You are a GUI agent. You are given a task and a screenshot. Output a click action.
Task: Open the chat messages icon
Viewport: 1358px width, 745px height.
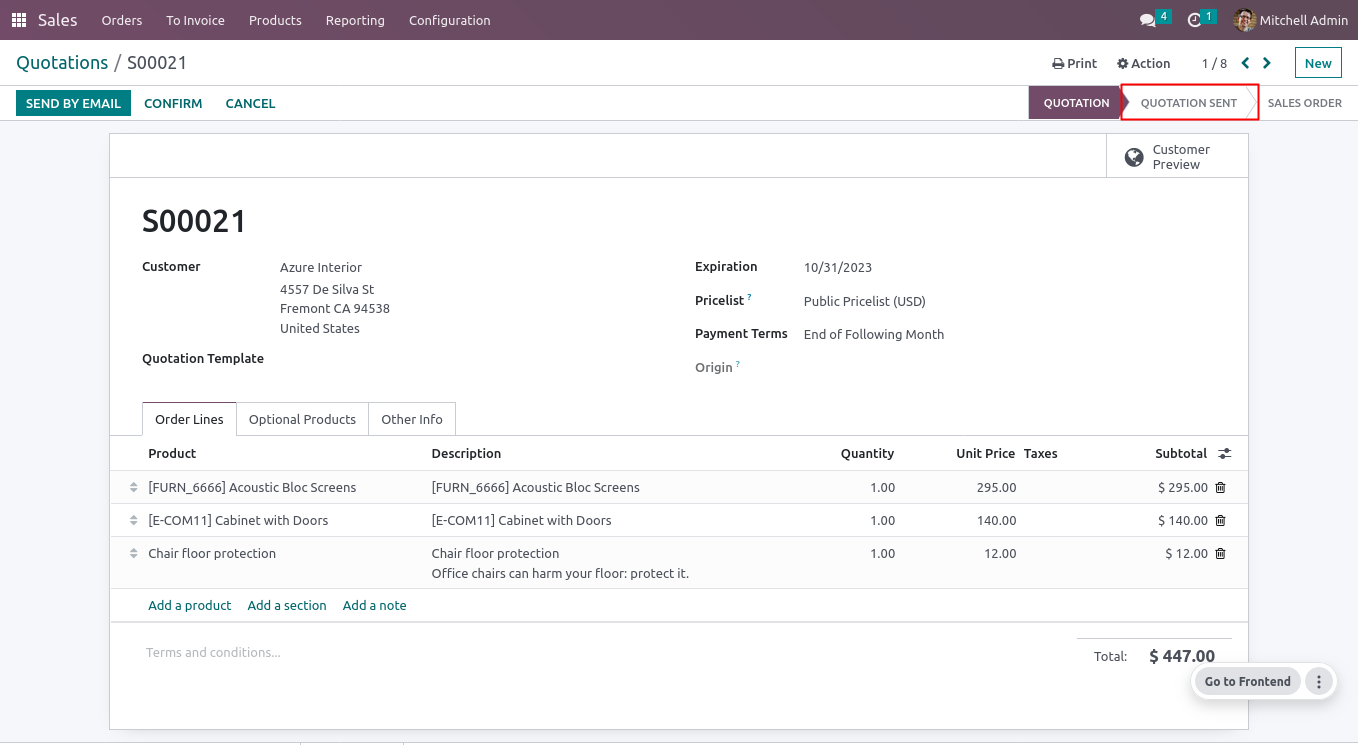tap(1148, 20)
